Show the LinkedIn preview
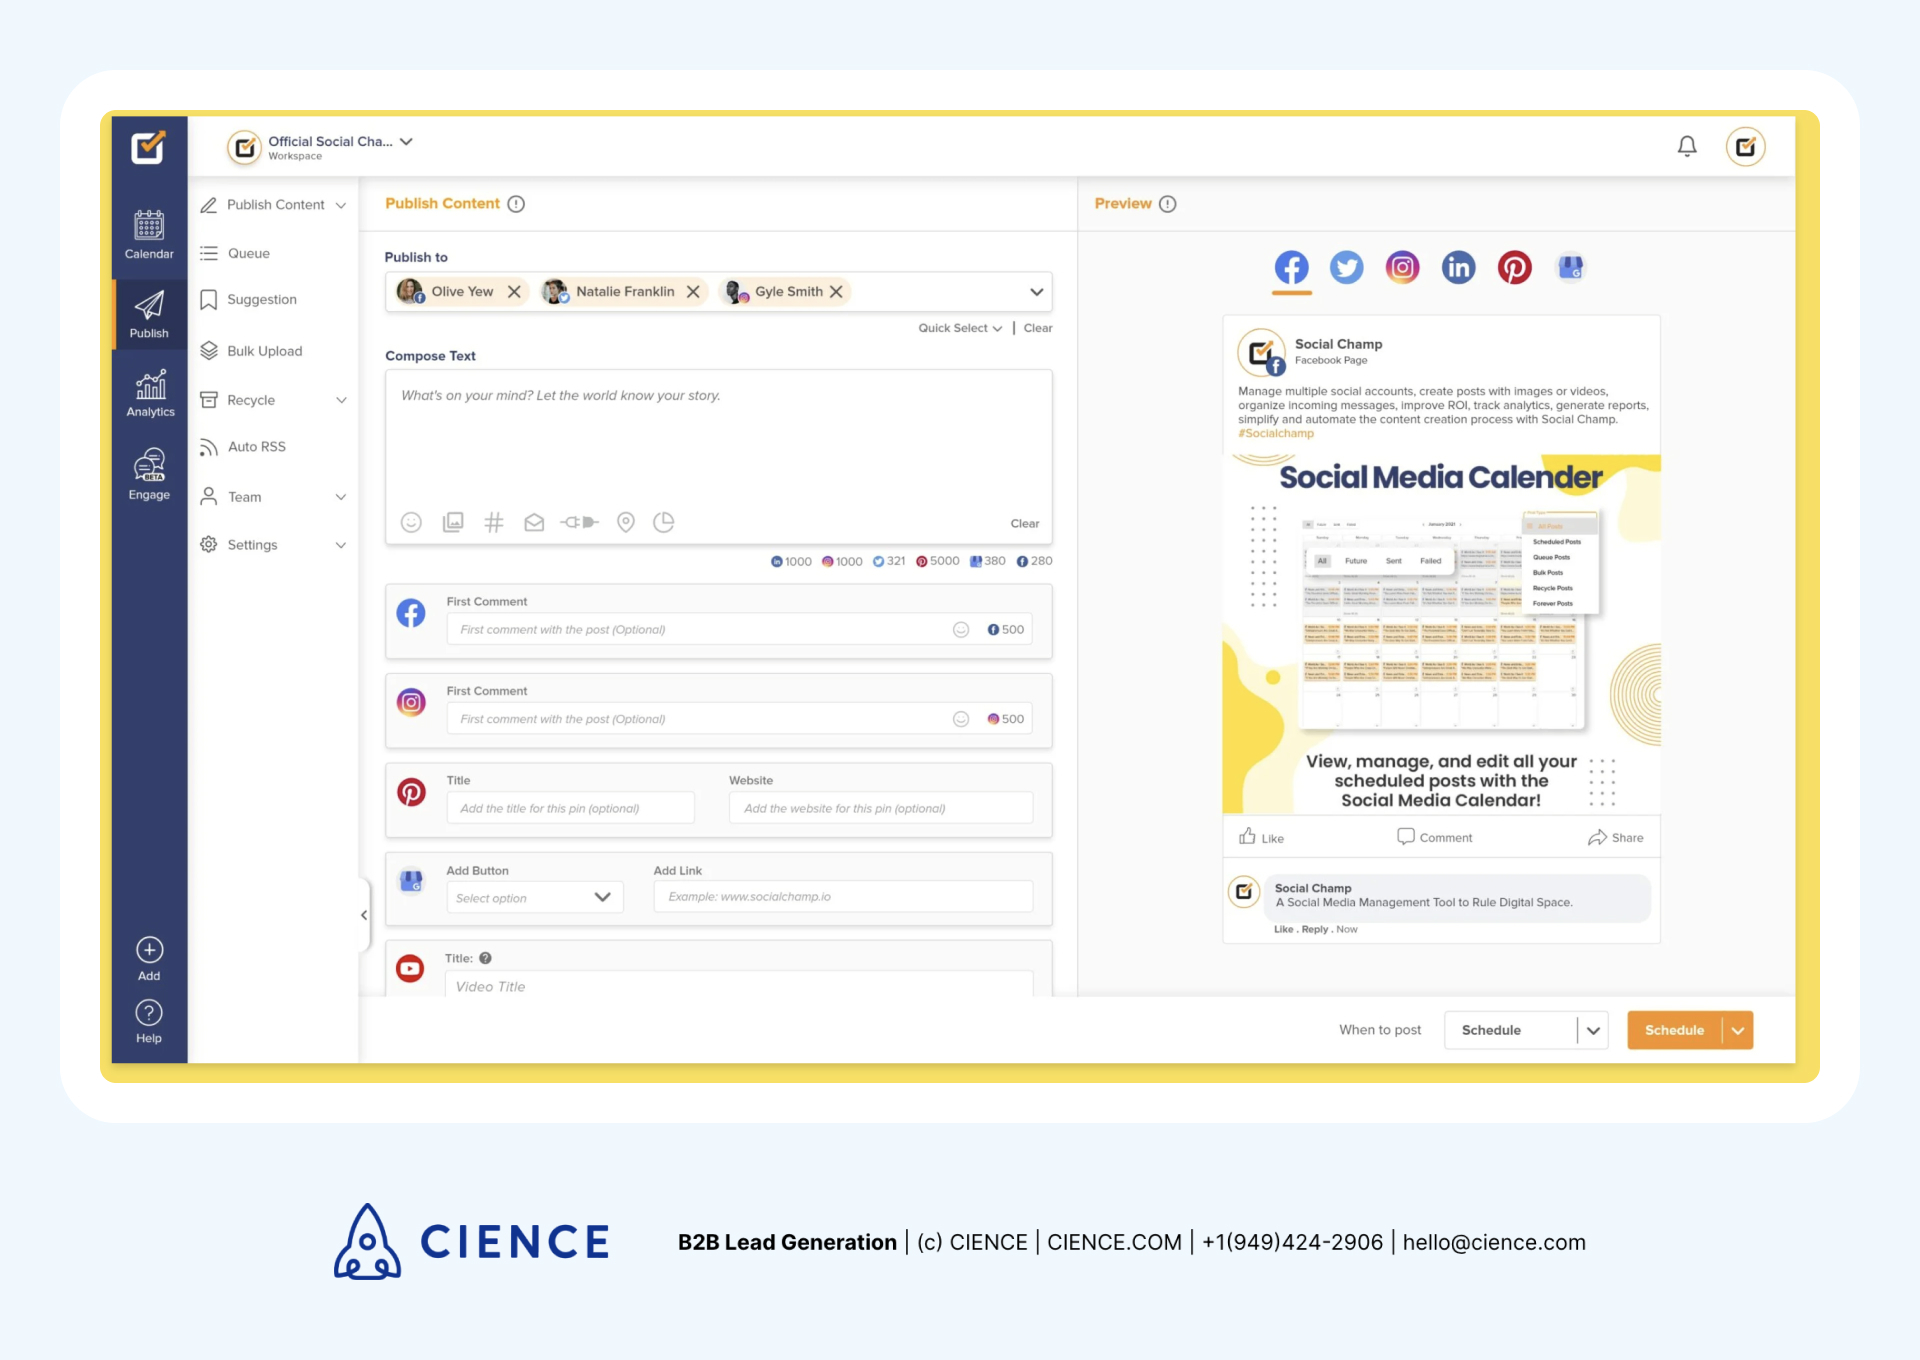The image size is (1920, 1360). click(1458, 268)
